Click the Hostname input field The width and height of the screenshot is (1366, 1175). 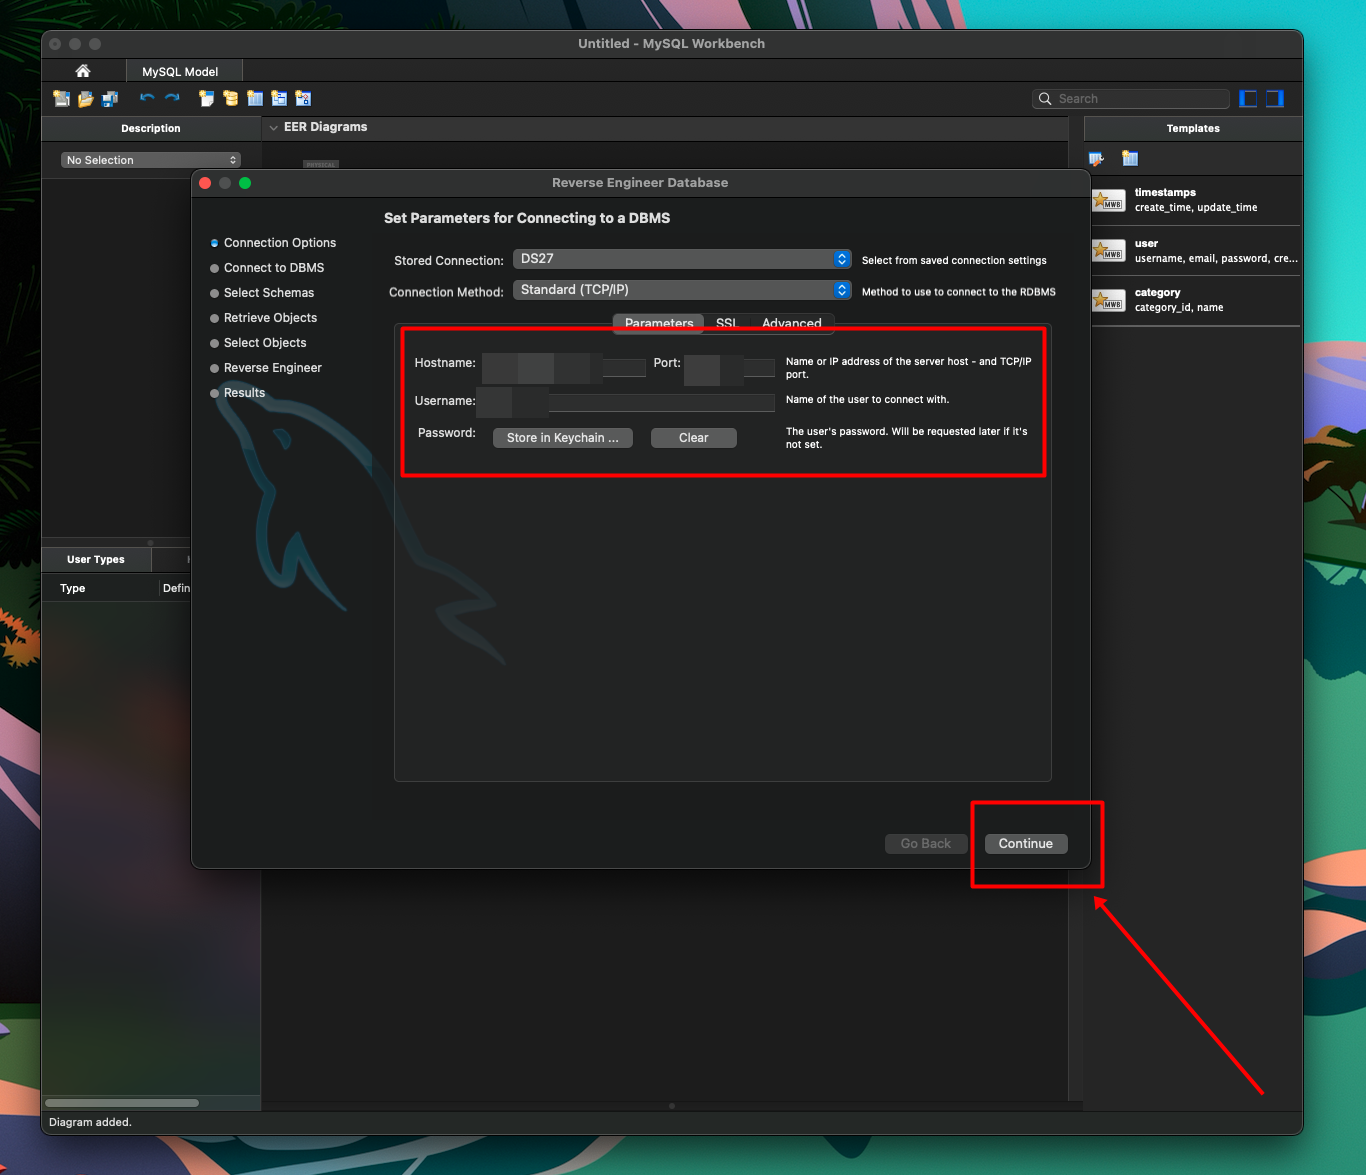pyautogui.click(x=563, y=367)
